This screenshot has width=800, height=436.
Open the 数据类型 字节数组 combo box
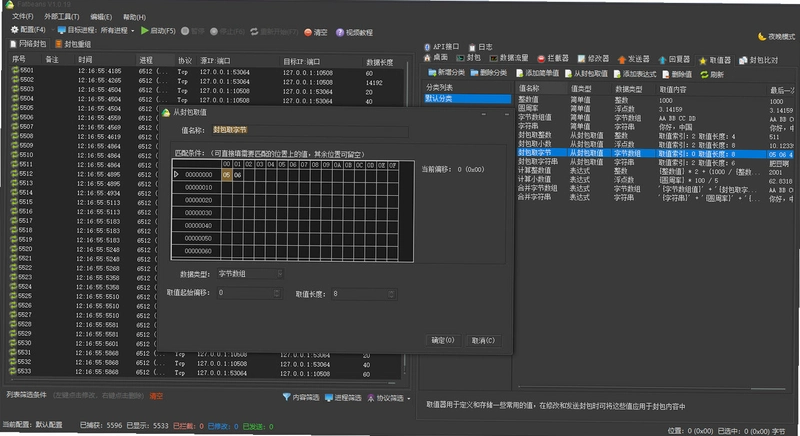pyautogui.click(x=250, y=274)
